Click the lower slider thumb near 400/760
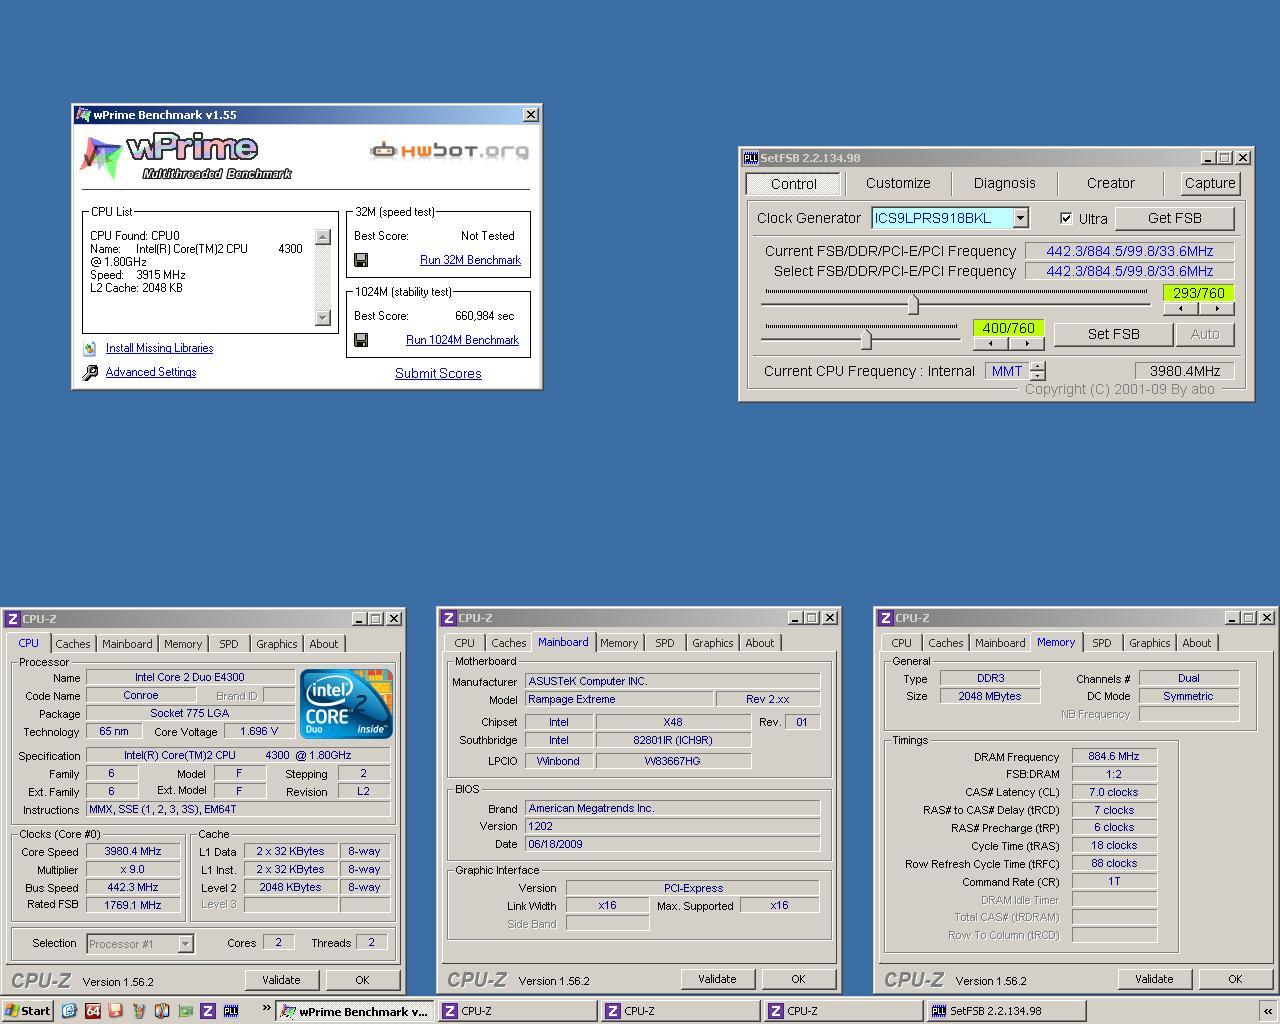Screen dimensions: 1280x1024 pyautogui.click(x=866, y=339)
